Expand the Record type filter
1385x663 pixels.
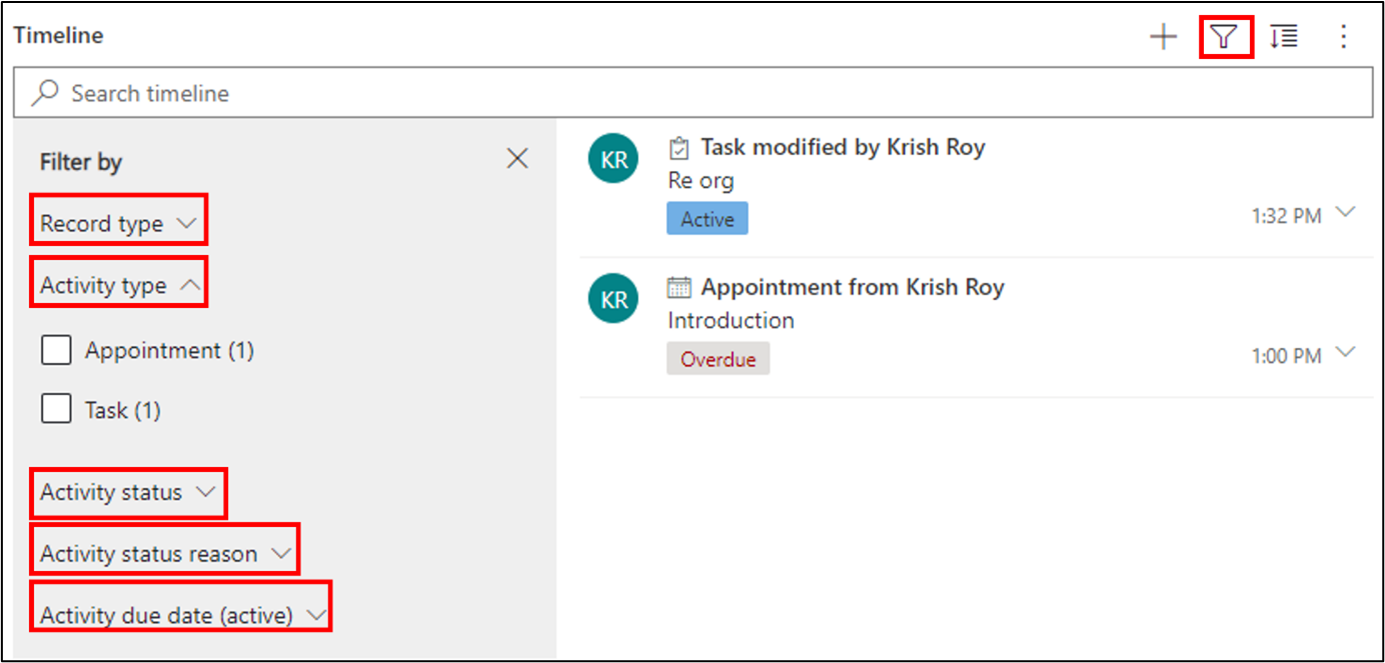[x=119, y=224]
